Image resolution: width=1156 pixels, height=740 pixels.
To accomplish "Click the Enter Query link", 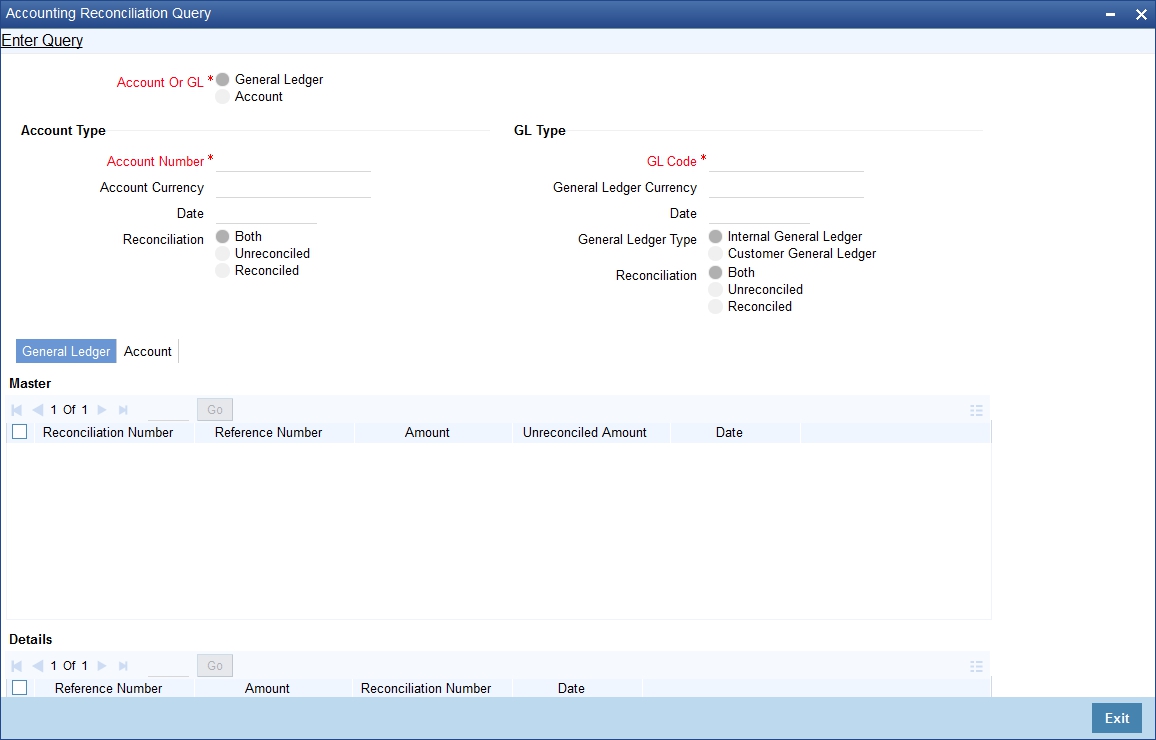I will pos(42,40).
